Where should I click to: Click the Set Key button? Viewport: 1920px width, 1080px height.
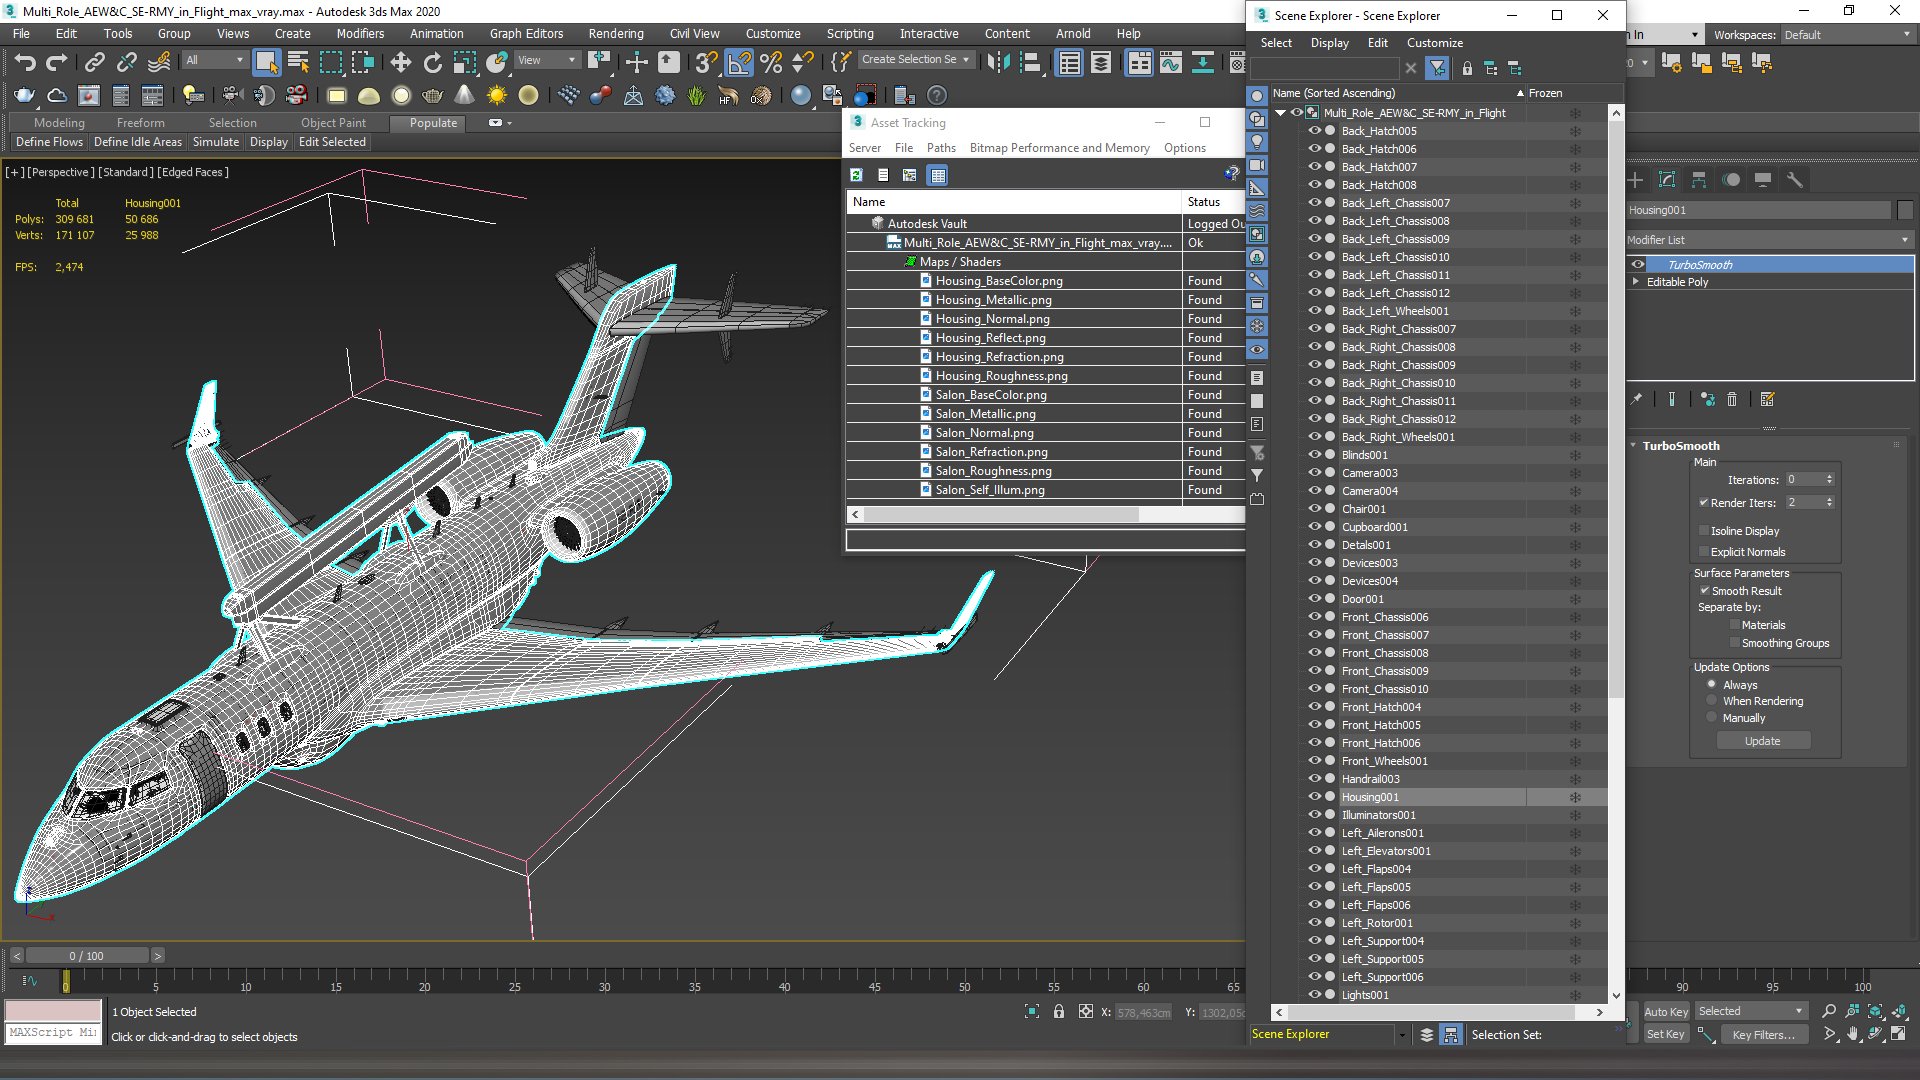[1665, 1035]
